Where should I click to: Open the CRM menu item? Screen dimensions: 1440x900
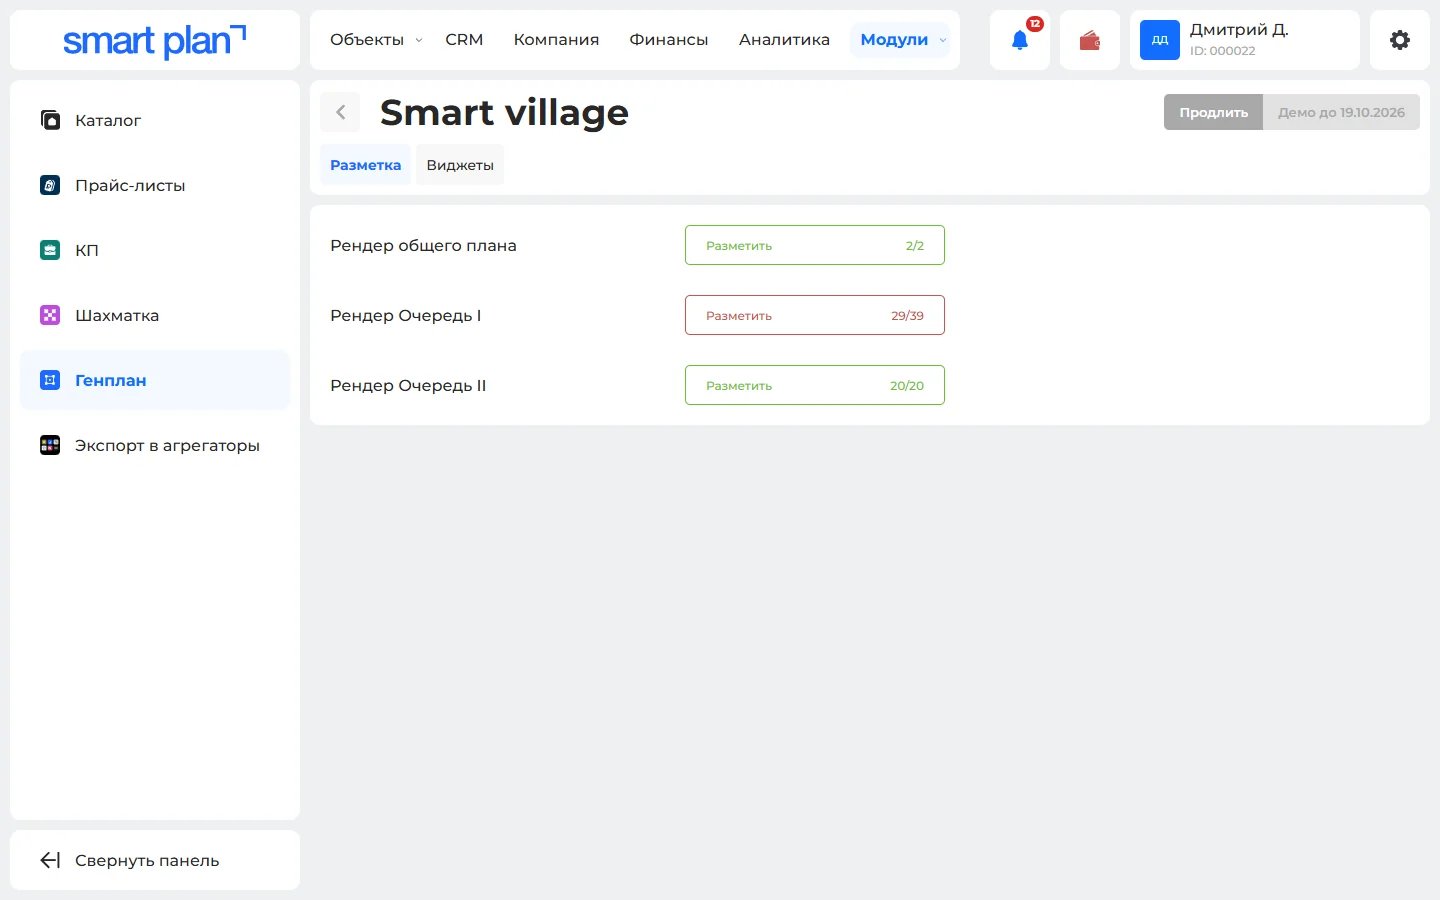464,40
